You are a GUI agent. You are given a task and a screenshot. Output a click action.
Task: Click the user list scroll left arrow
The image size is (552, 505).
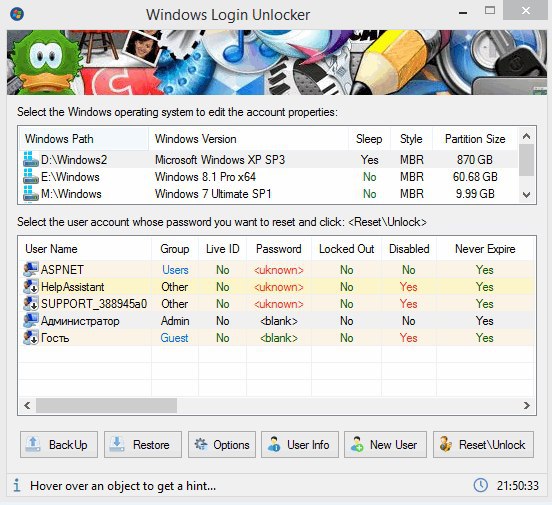click(x=27, y=405)
